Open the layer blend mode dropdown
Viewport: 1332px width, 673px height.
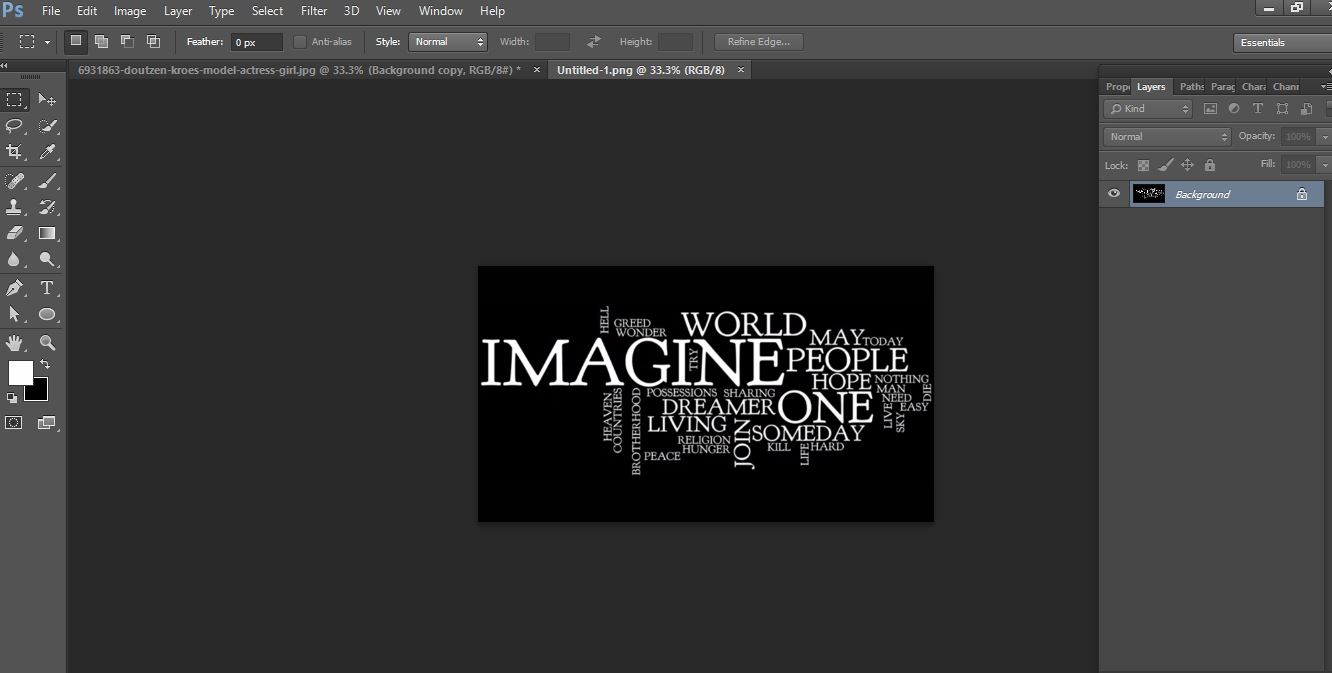(x=1165, y=136)
